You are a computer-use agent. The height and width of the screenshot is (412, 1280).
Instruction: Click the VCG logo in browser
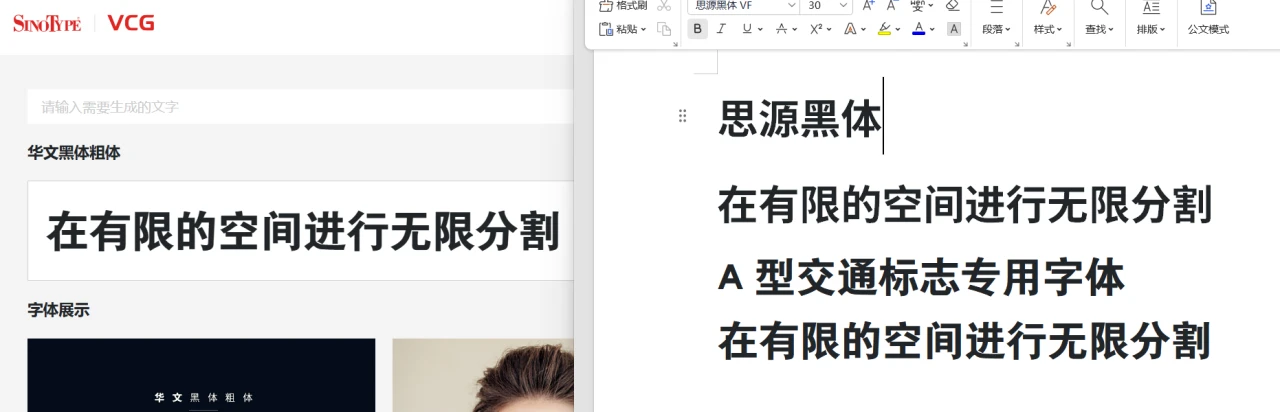click(x=130, y=22)
